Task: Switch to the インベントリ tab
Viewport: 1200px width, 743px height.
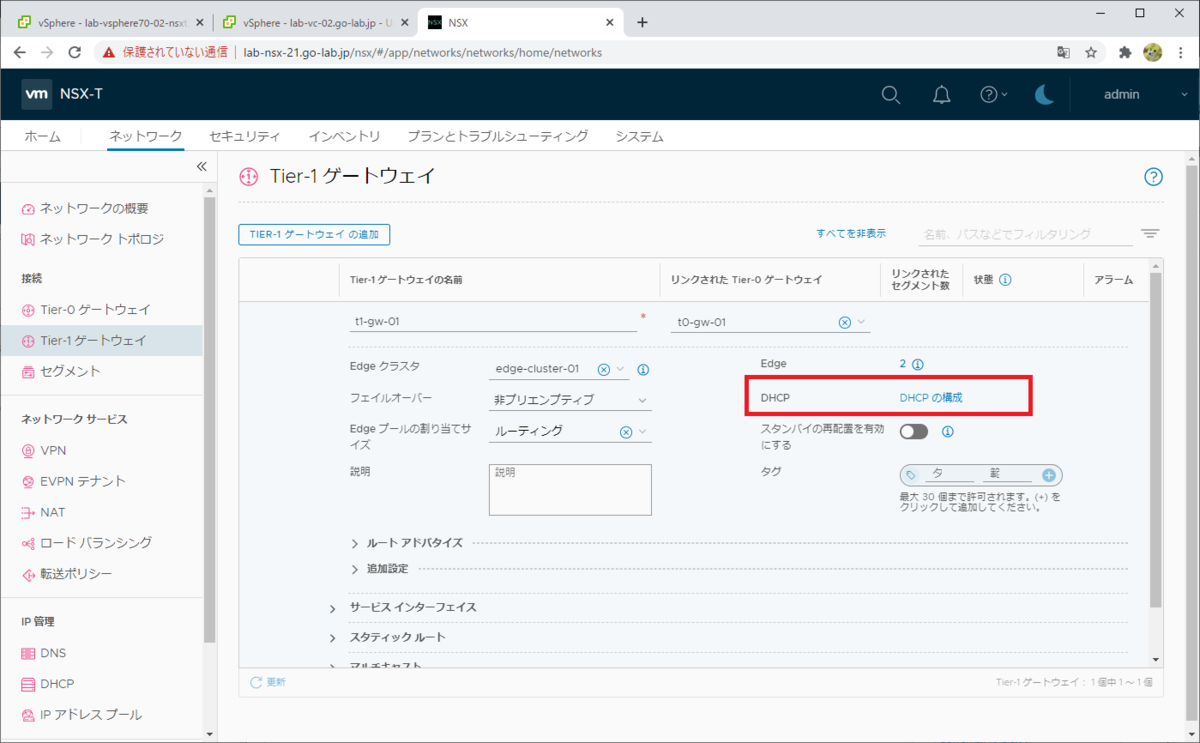Action: 344,136
